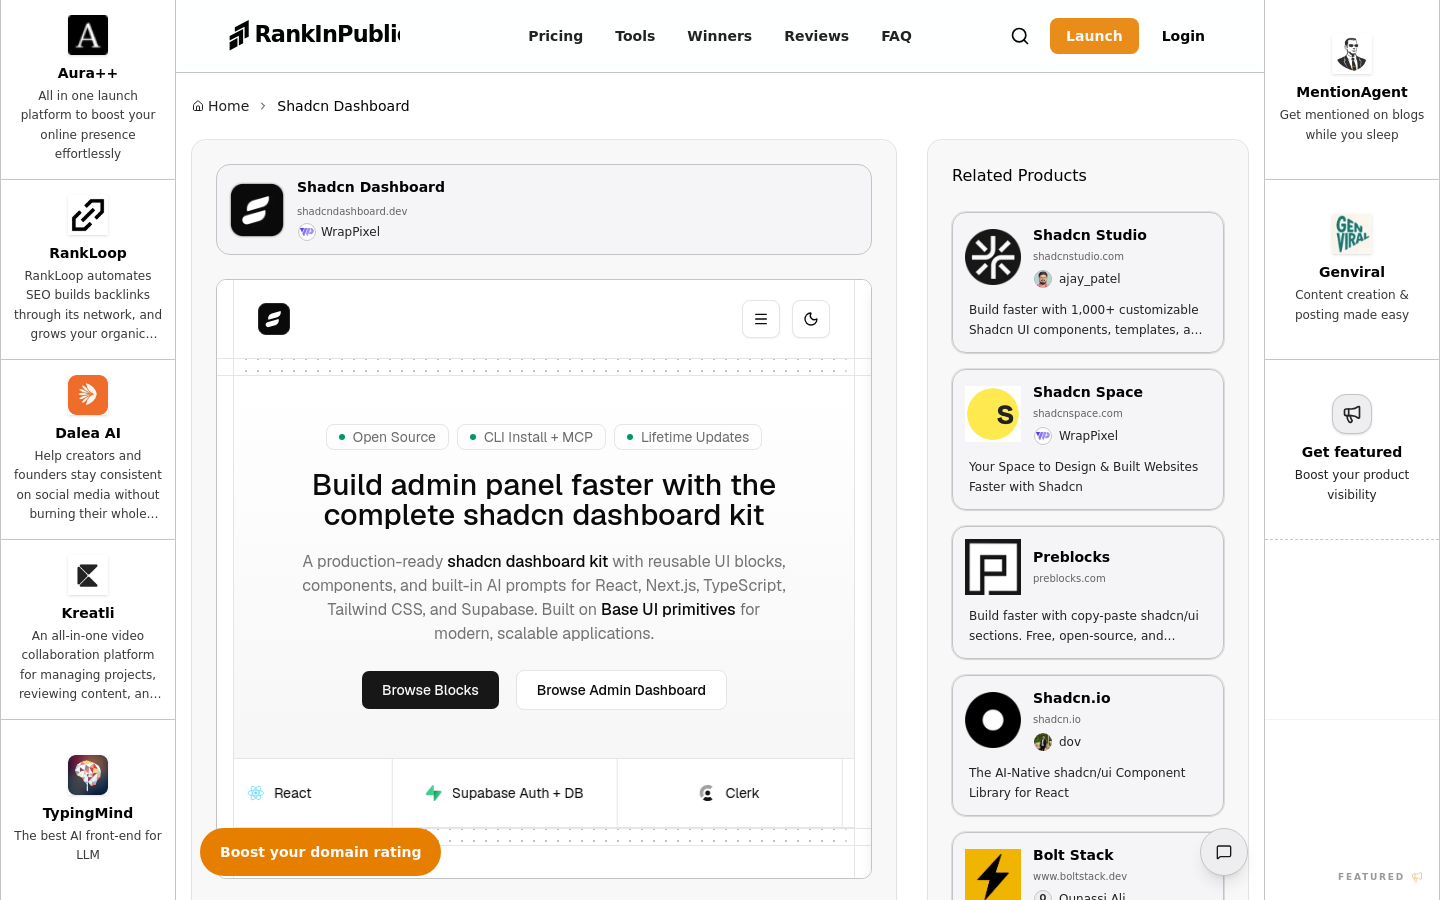1440x900 pixels.
Task: Click the Shadcn Studio logo icon
Action: pyautogui.click(x=993, y=257)
